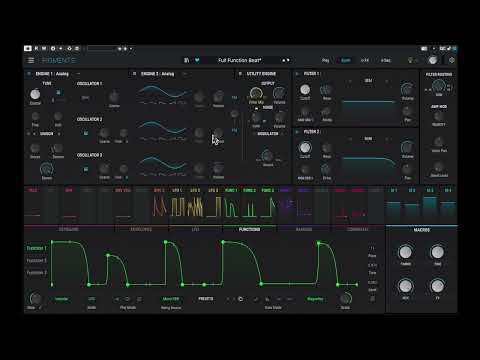Open the Filter 2 Mini type selector
480x360 pixels.
[x=368, y=139]
